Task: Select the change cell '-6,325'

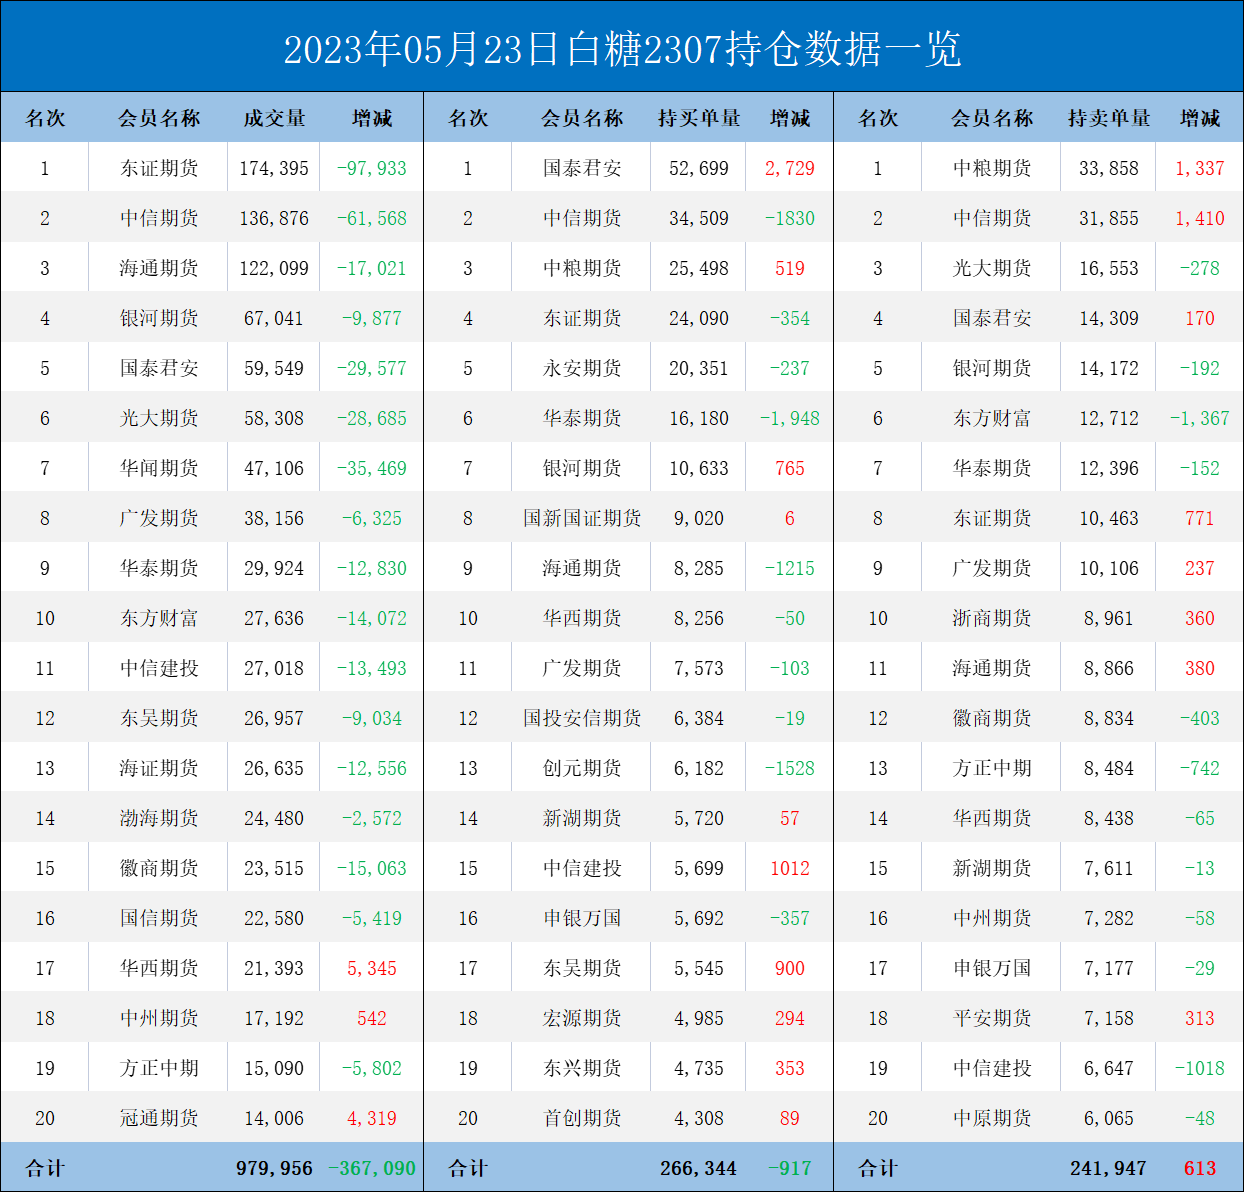Action: click(x=372, y=518)
